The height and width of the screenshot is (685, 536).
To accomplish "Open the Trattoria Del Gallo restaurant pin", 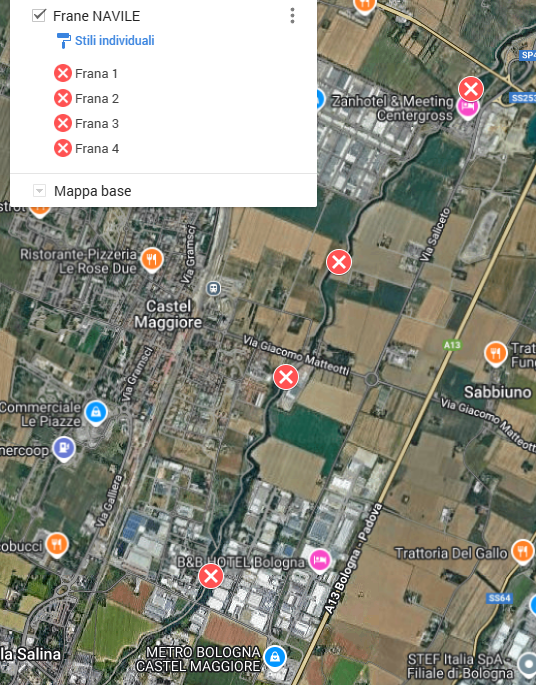I will tap(522, 551).
